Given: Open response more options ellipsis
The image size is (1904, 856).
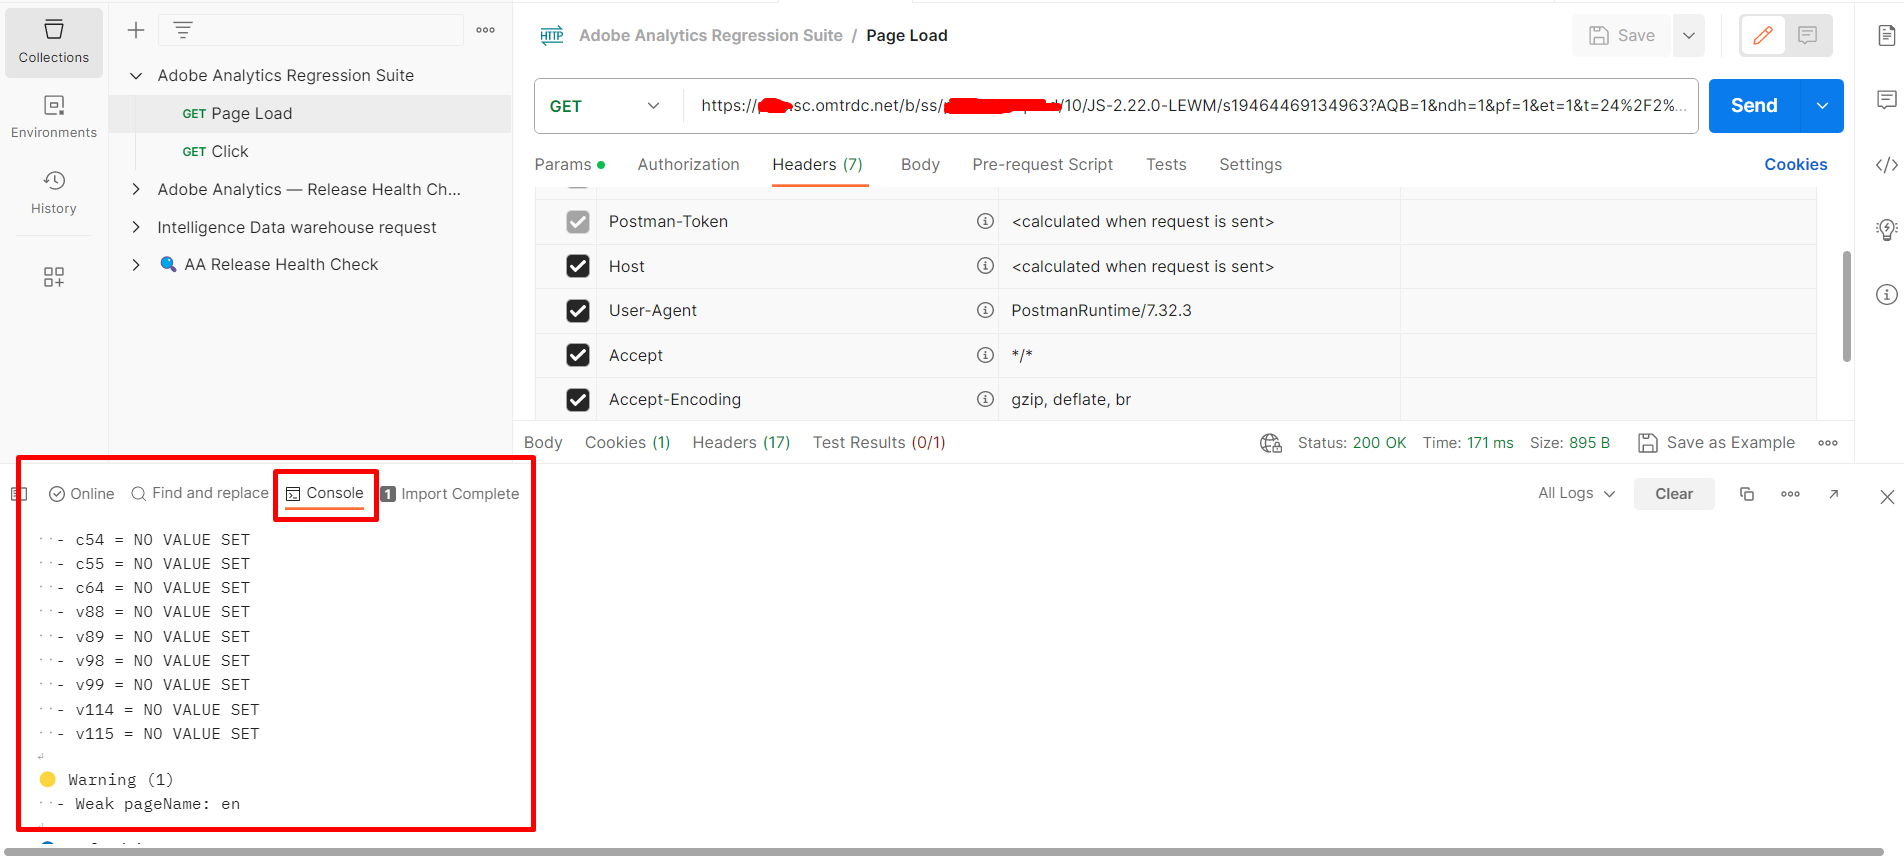Looking at the screenshot, I should pos(1828,443).
